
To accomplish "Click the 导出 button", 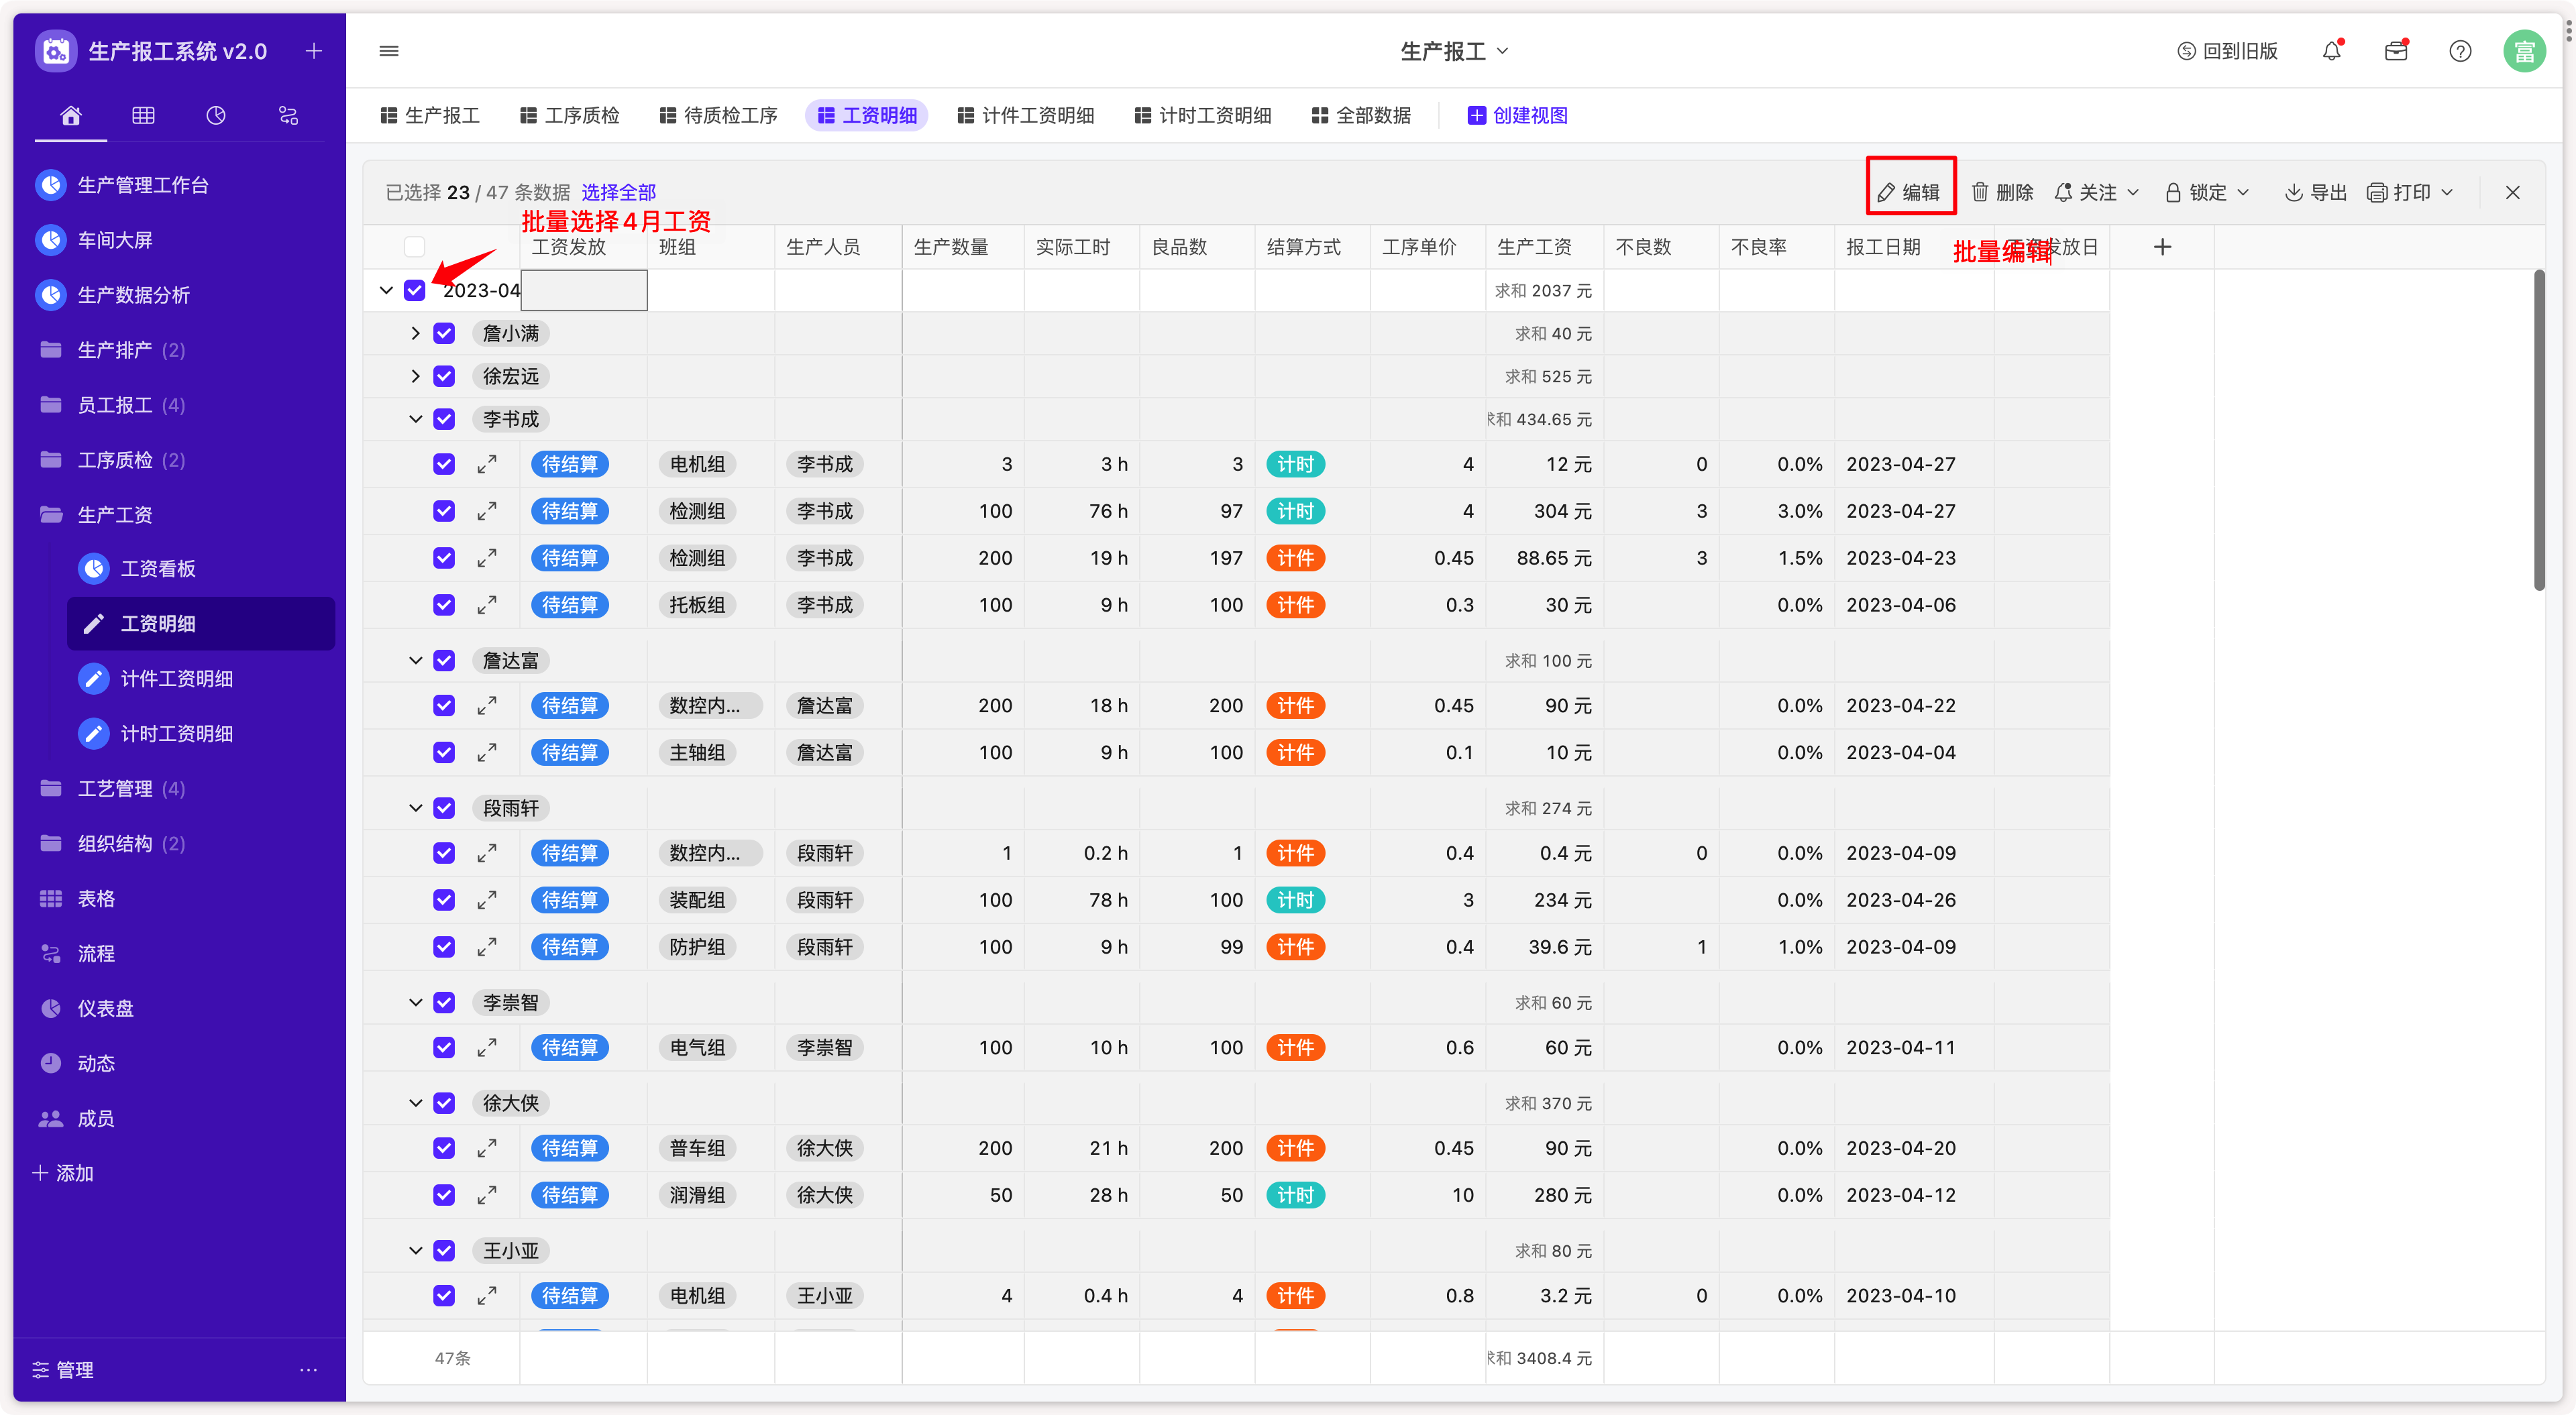I will (x=2315, y=192).
